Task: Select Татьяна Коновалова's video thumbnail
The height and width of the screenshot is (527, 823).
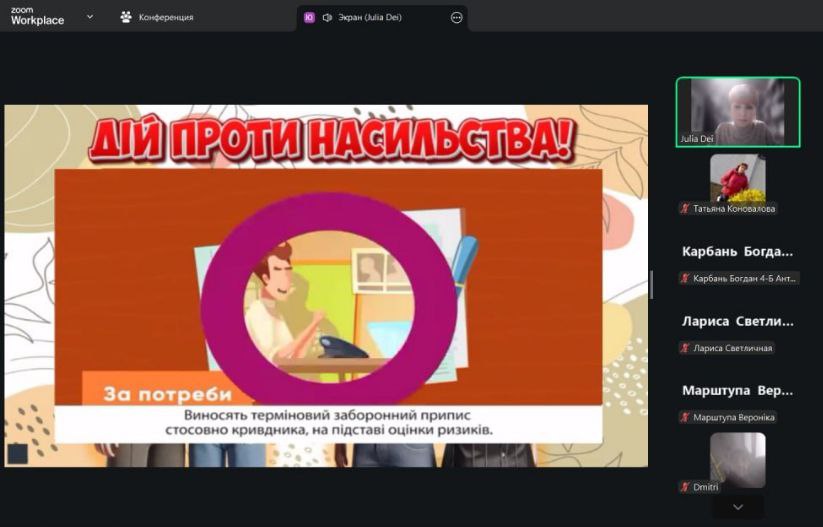Action: pyautogui.click(x=737, y=178)
